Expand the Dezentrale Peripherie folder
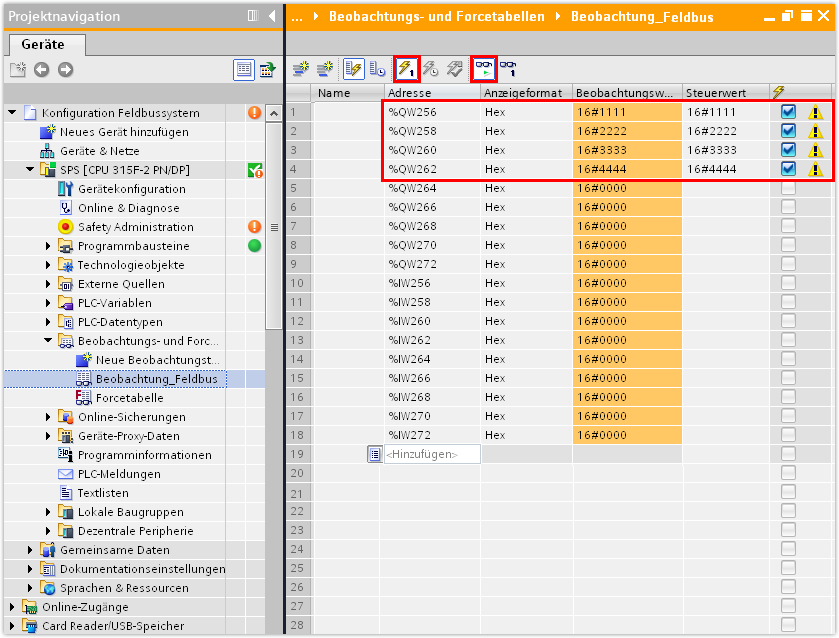Viewport: 839px width, 638px height. point(48,531)
